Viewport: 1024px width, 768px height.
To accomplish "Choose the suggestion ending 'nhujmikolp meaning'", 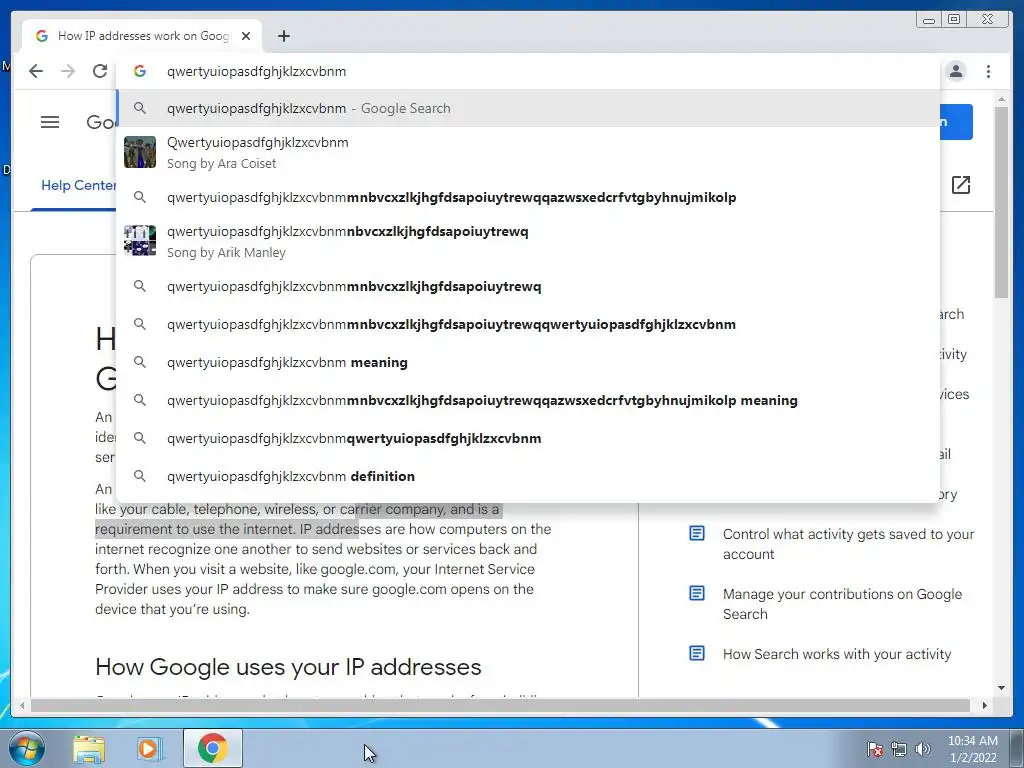I will coord(528,400).
